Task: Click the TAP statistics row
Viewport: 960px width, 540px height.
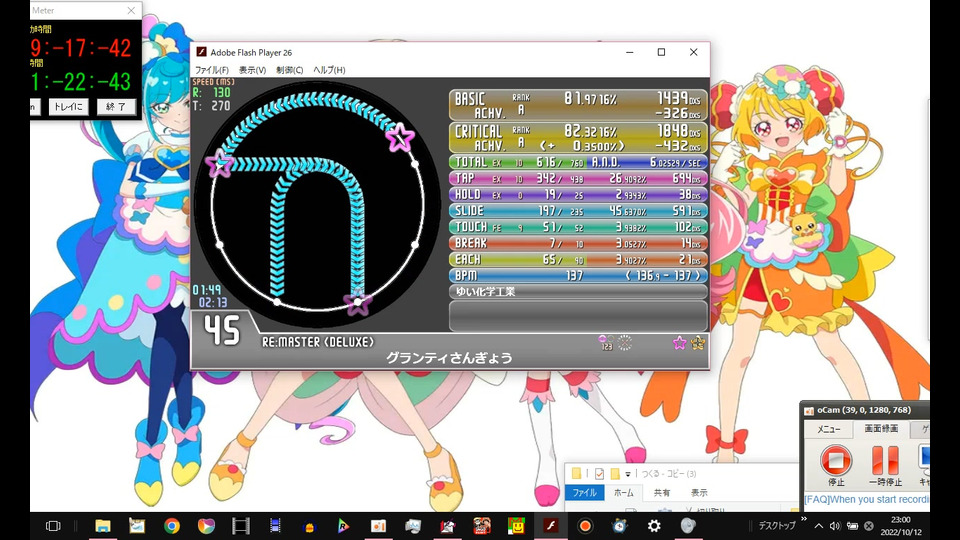Action: pos(578,178)
